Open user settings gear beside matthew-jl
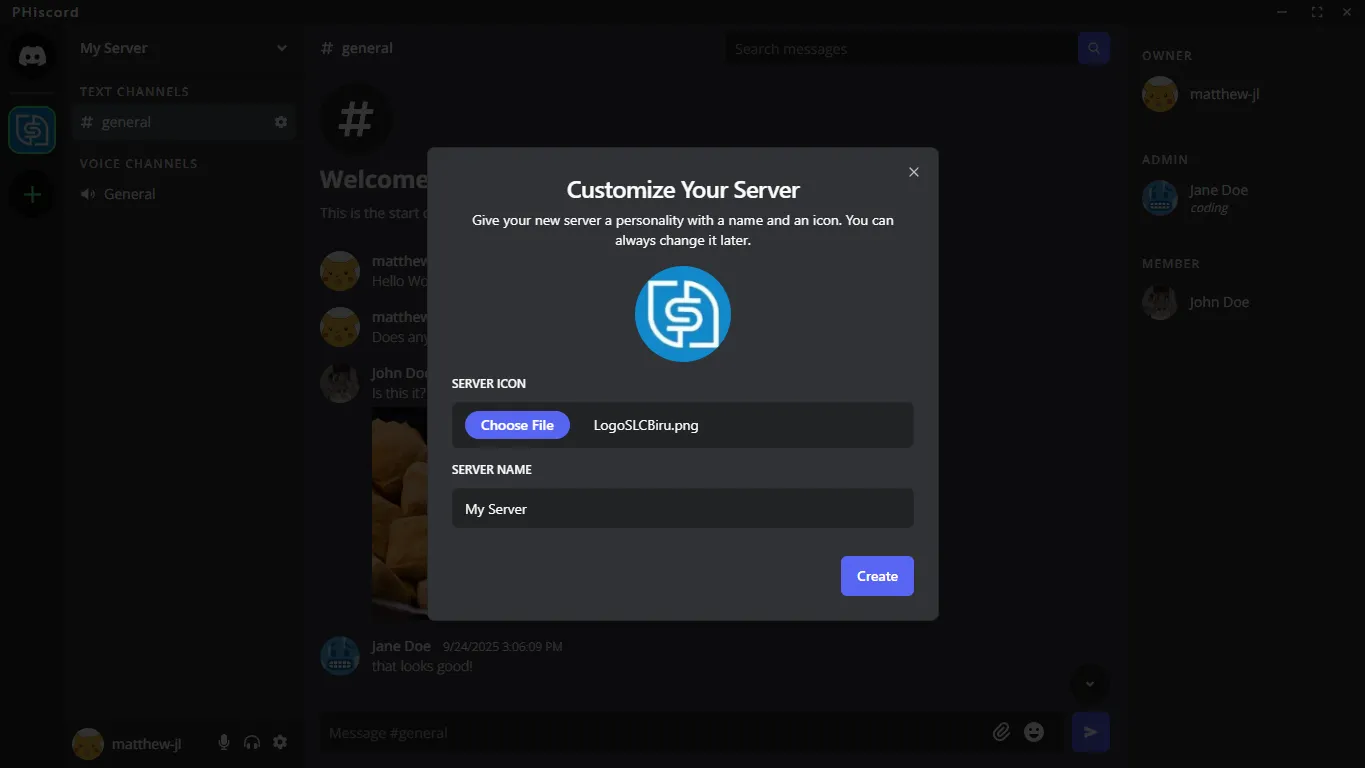The width and height of the screenshot is (1365, 768). [280, 742]
